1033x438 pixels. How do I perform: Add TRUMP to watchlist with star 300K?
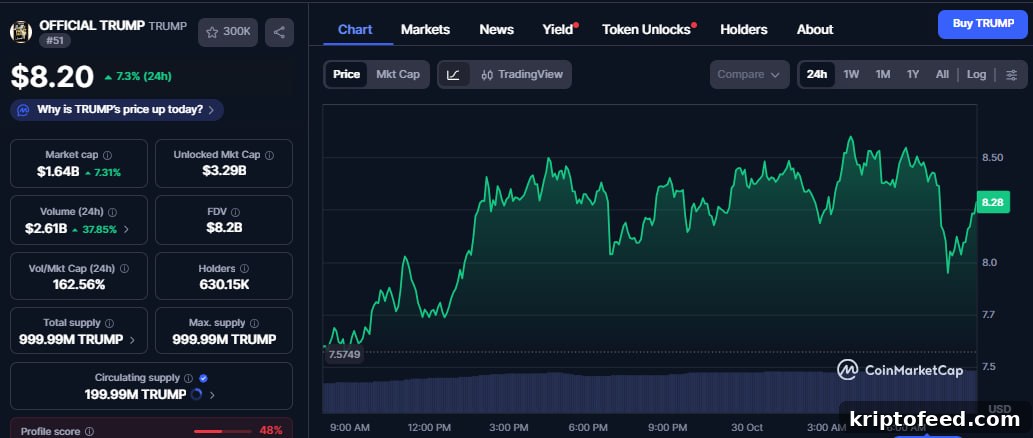tap(228, 32)
